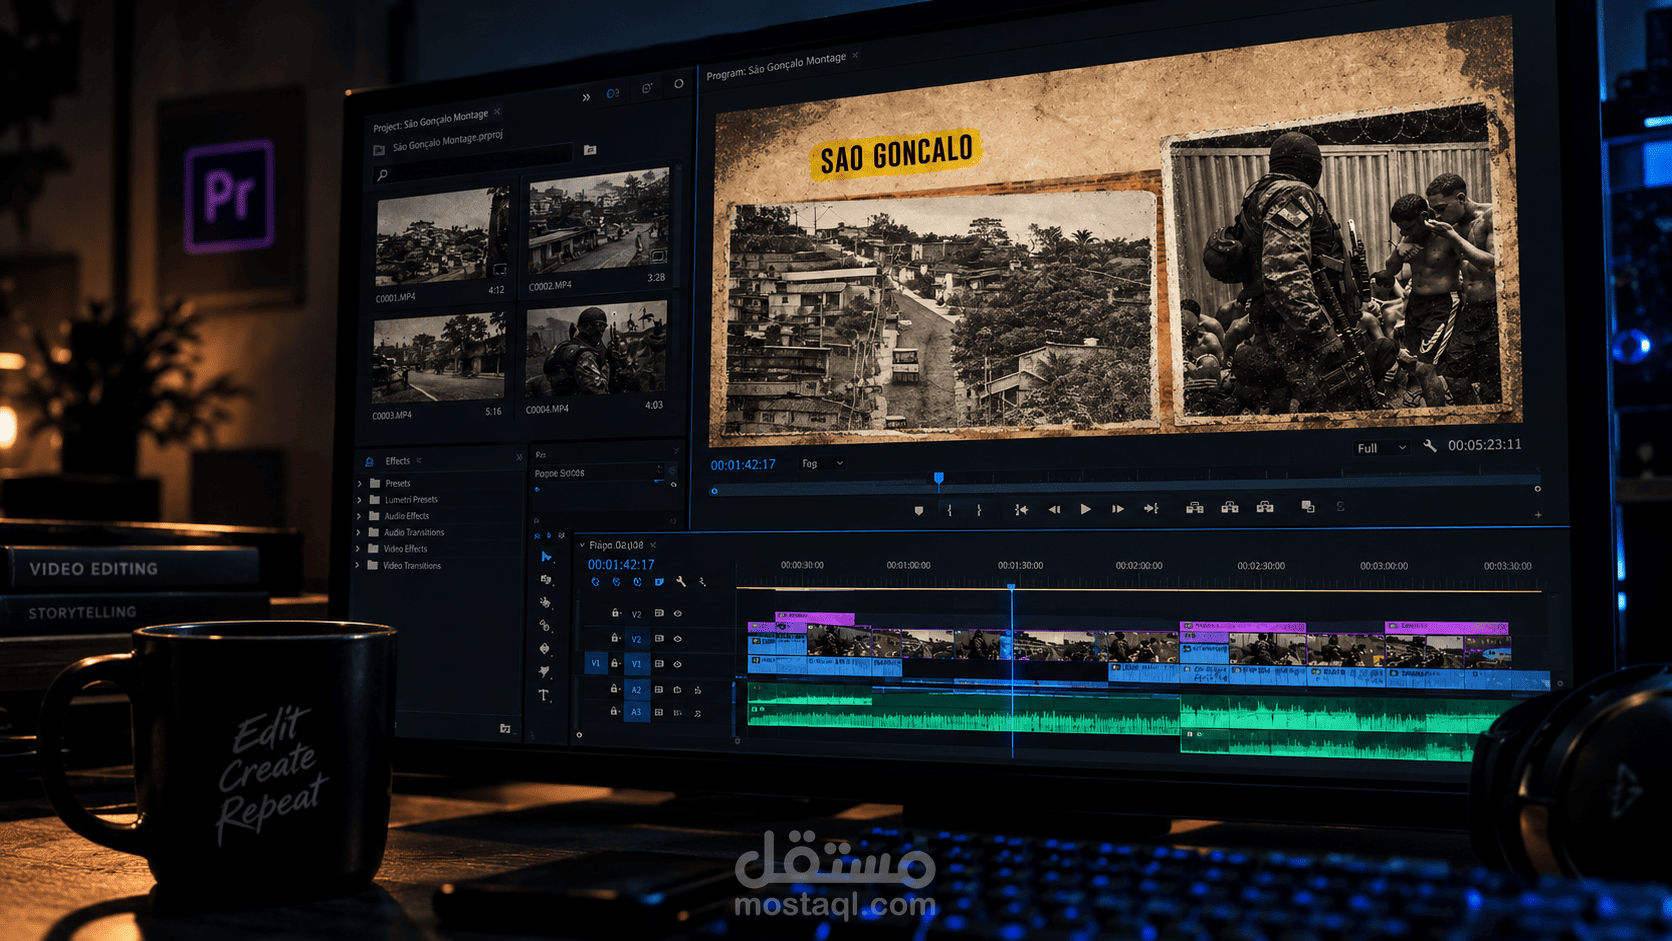Click the Program monitor scrub bar playhead

[x=939, y=478]
